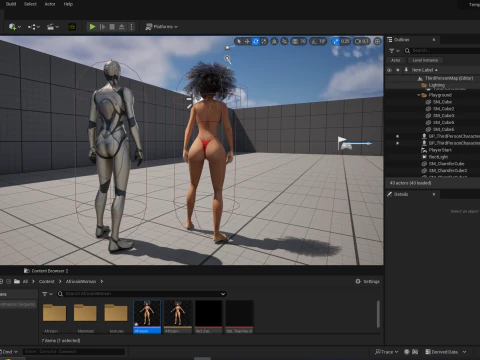Open the Blueprints toolbar dropdown
The image size is (480, 360).
[34, 27]
